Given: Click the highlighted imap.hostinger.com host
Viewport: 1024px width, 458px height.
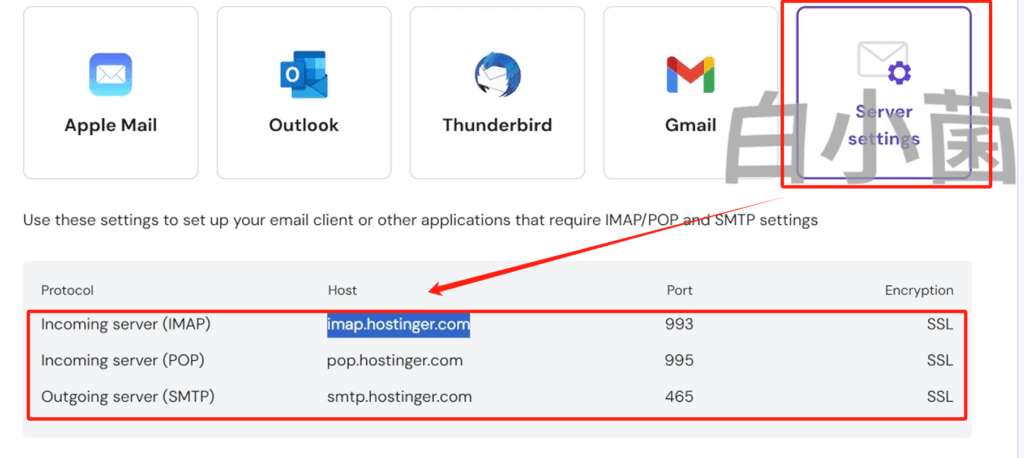Looking at the screenshot, I should [398, 324].
